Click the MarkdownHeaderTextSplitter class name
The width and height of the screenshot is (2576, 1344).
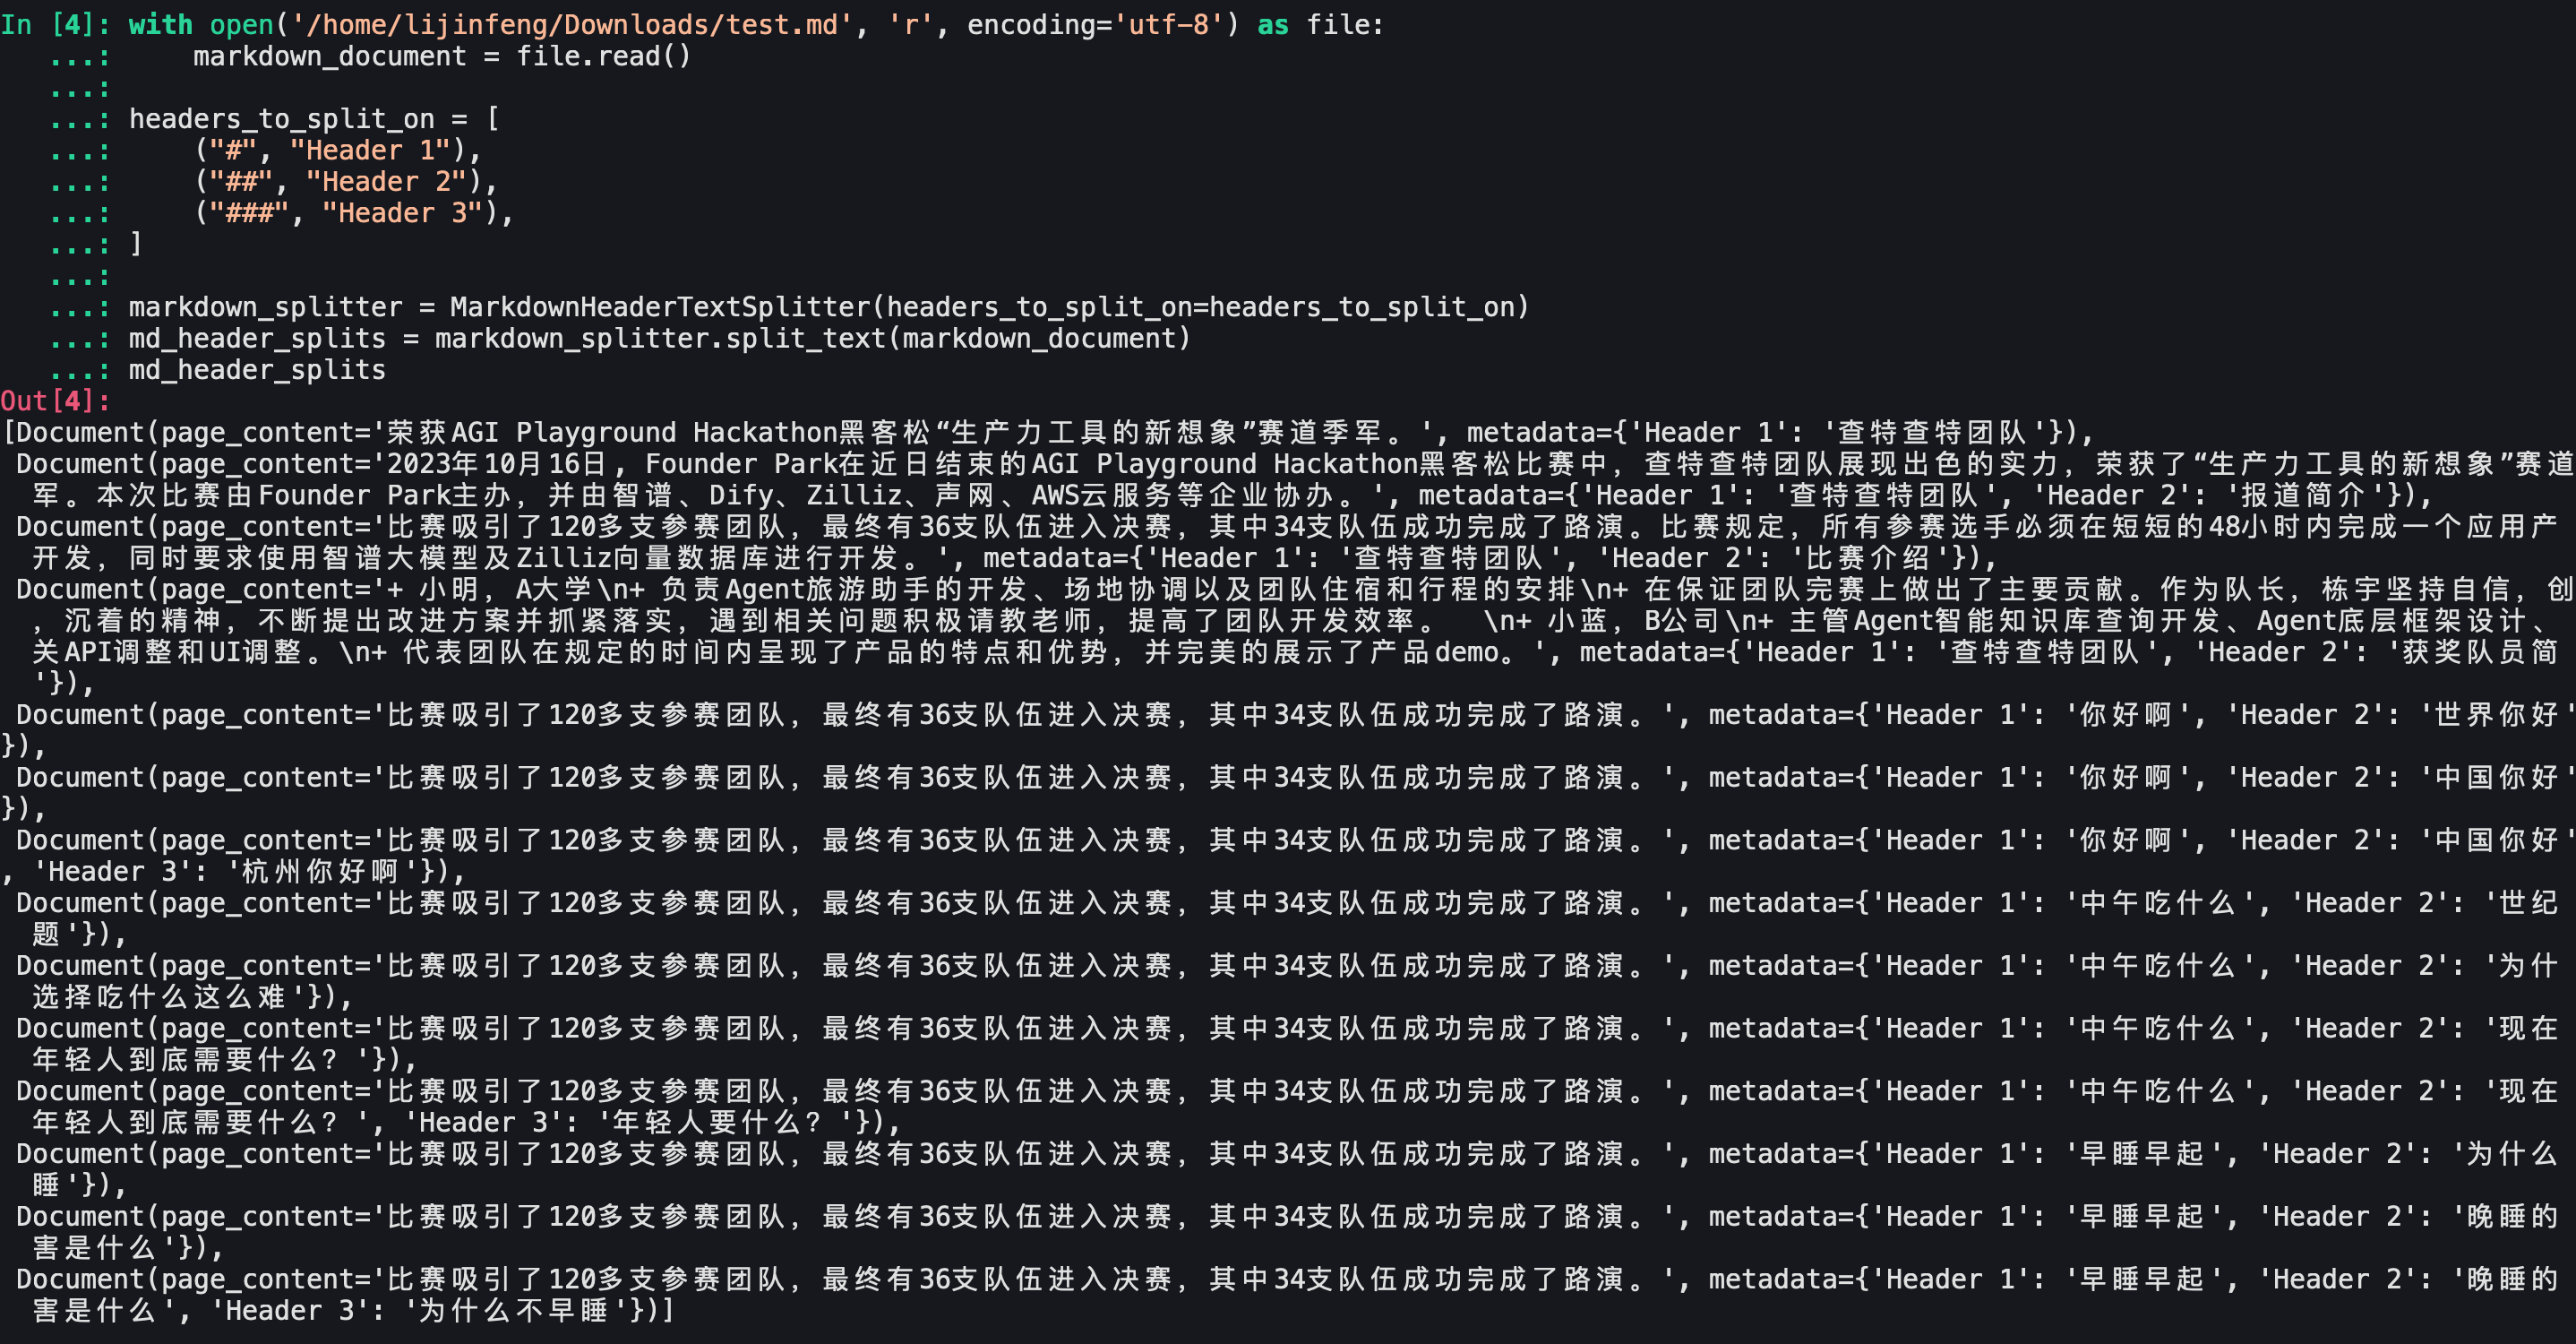[660, 307]
